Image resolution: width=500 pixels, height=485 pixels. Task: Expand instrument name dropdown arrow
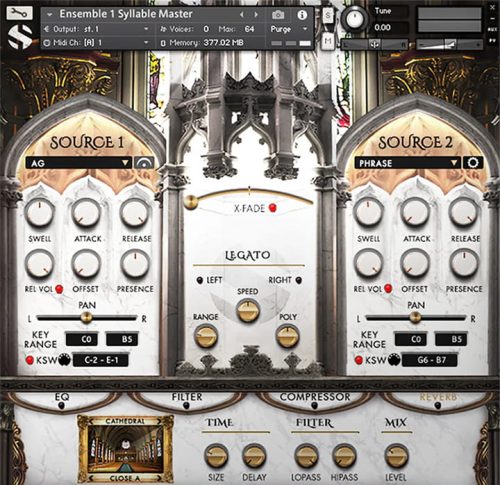tap(50, 15)
